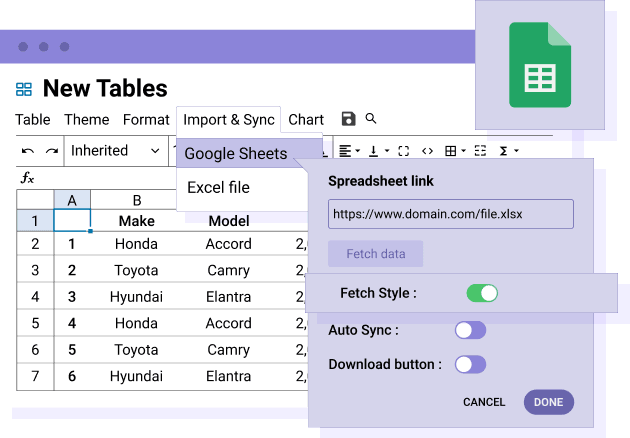
Task: Expand the text alignment dropdown
Action: [349, 151]
